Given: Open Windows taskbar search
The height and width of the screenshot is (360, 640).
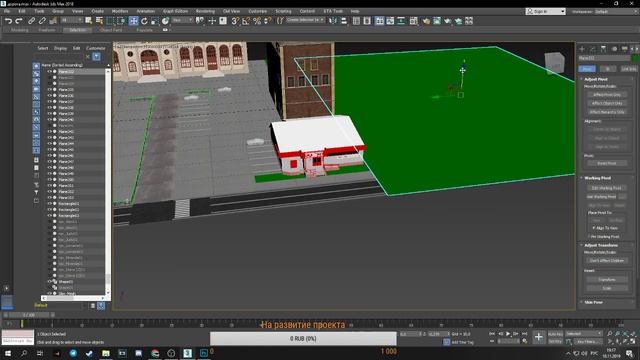Looking at the screenshot, I should (x=24, y=353).
